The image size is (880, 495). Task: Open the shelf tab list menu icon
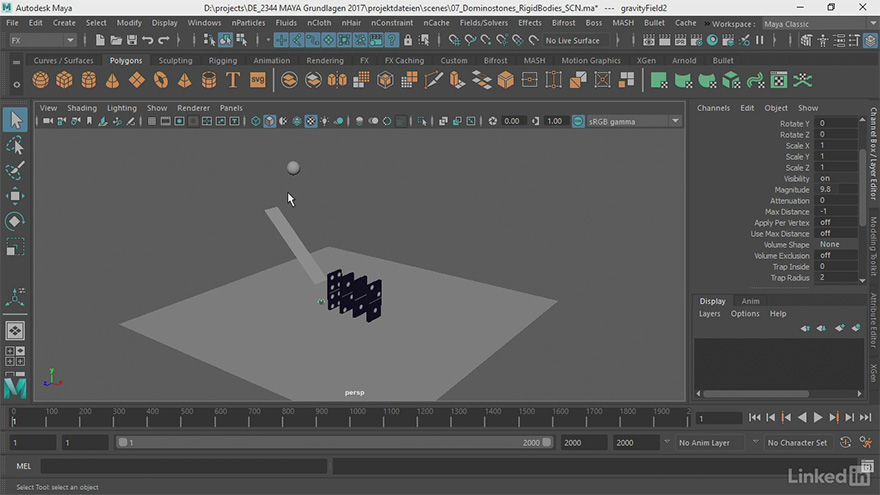(16, 62)
